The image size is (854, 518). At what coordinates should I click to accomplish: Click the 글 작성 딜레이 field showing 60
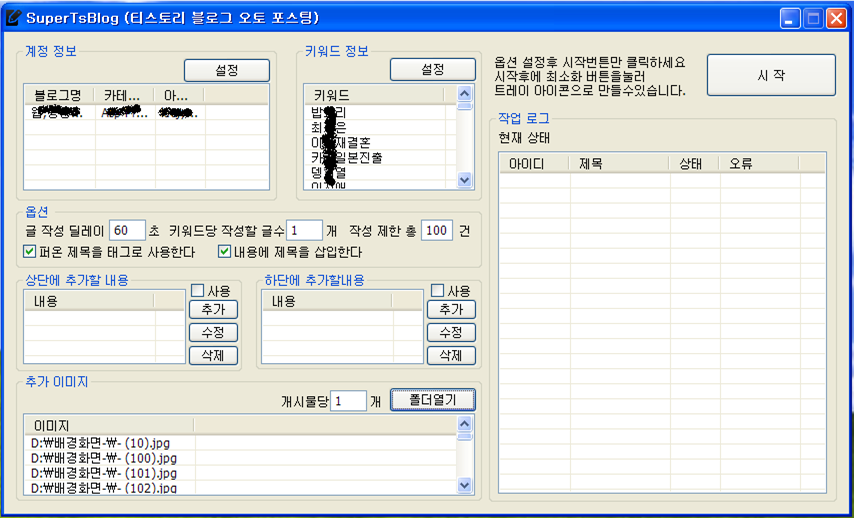pyautogui.click(x=127, y=230)
